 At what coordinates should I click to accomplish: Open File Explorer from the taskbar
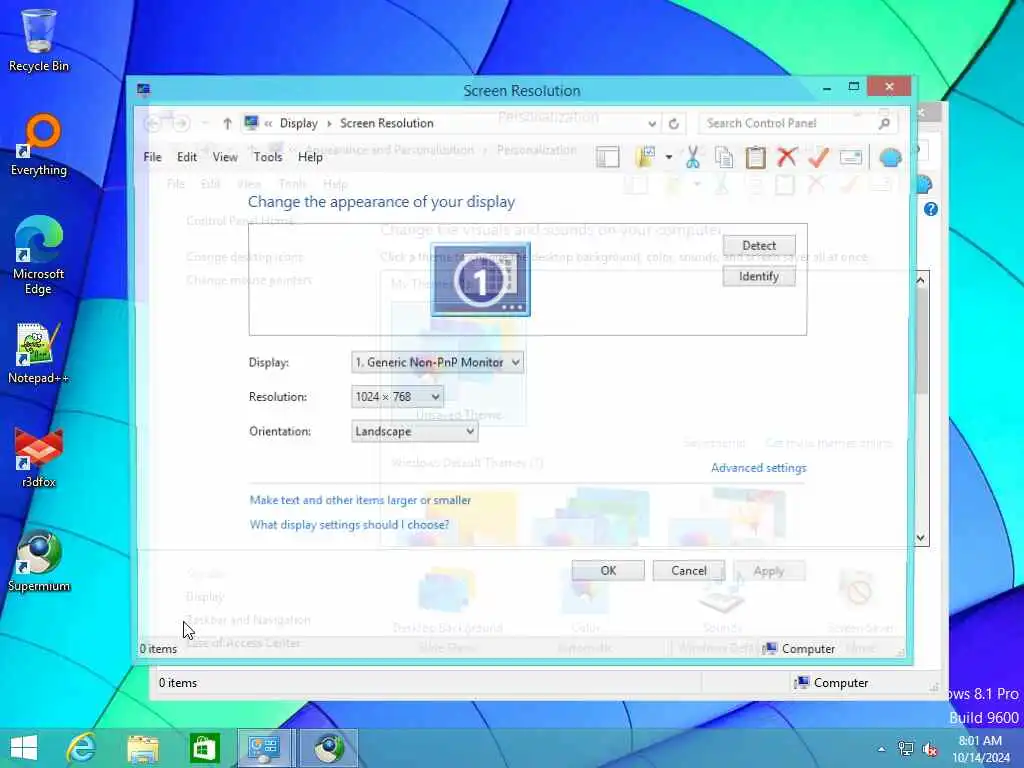coord(143,748)
